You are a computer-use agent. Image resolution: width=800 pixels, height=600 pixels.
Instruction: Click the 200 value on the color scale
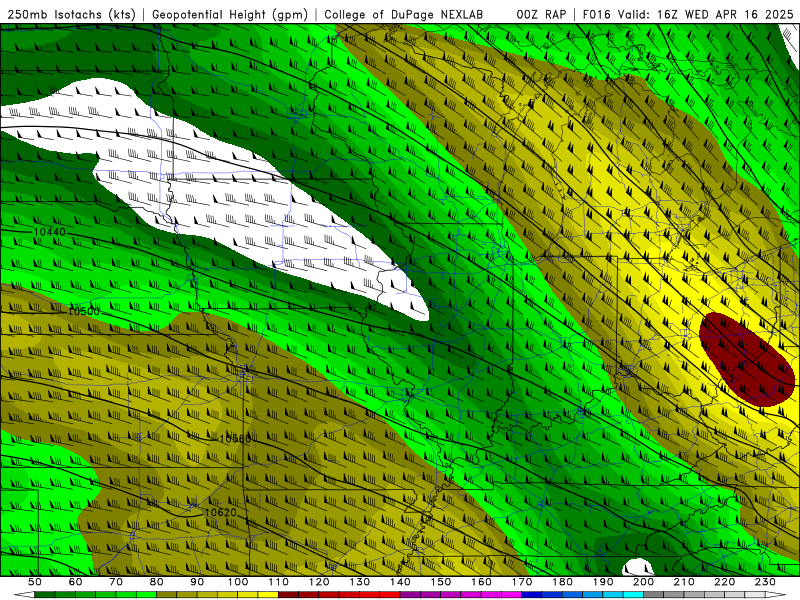coord(644,582)
